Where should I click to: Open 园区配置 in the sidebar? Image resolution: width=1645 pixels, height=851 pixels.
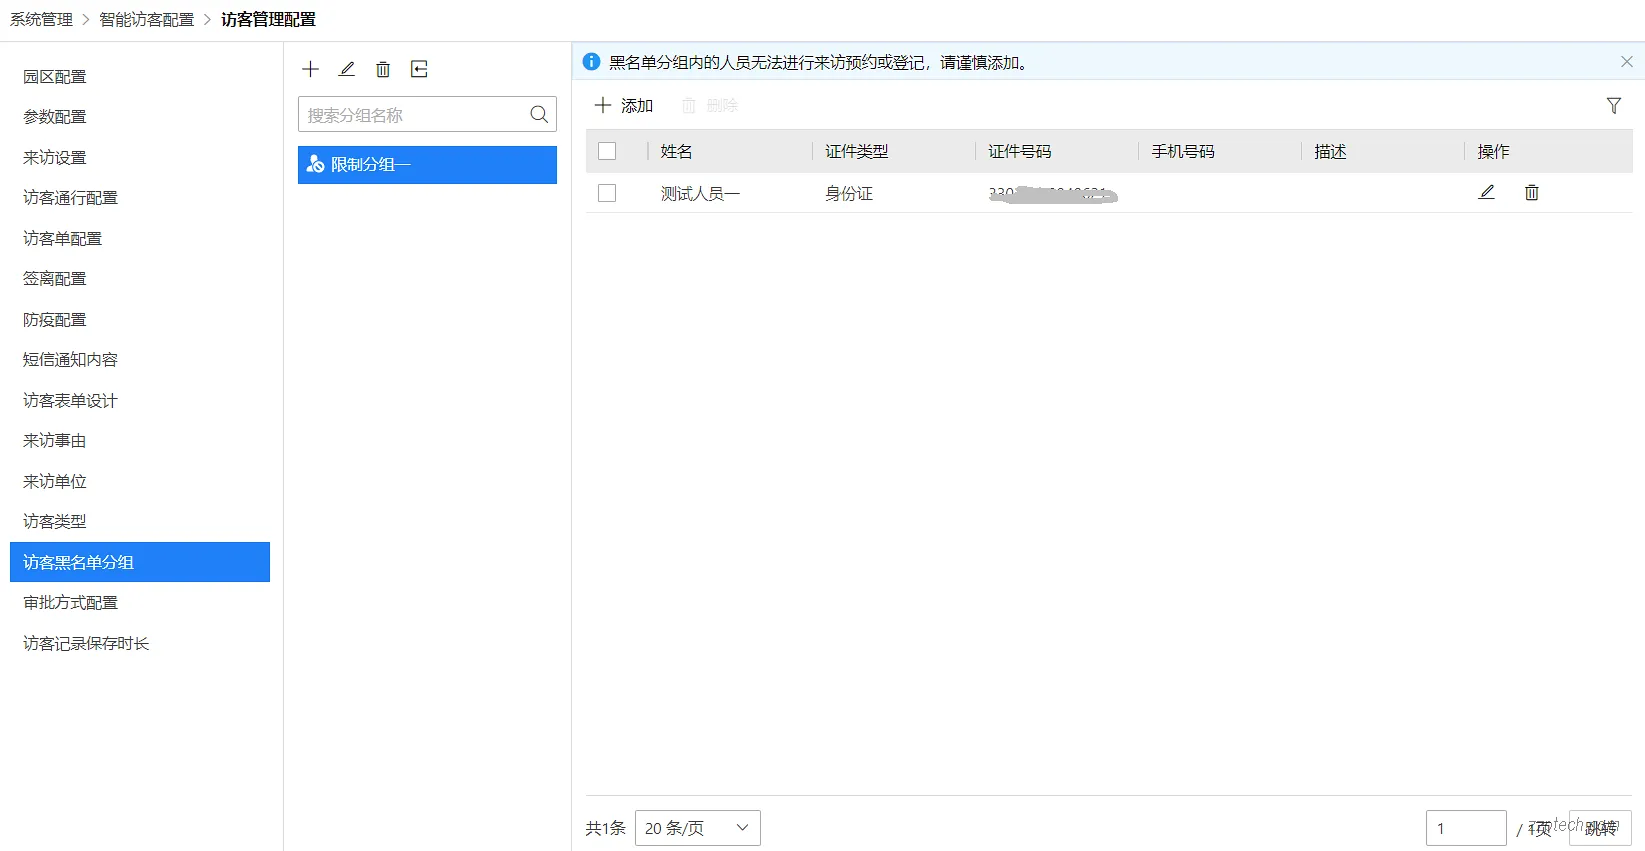[55, 77]
